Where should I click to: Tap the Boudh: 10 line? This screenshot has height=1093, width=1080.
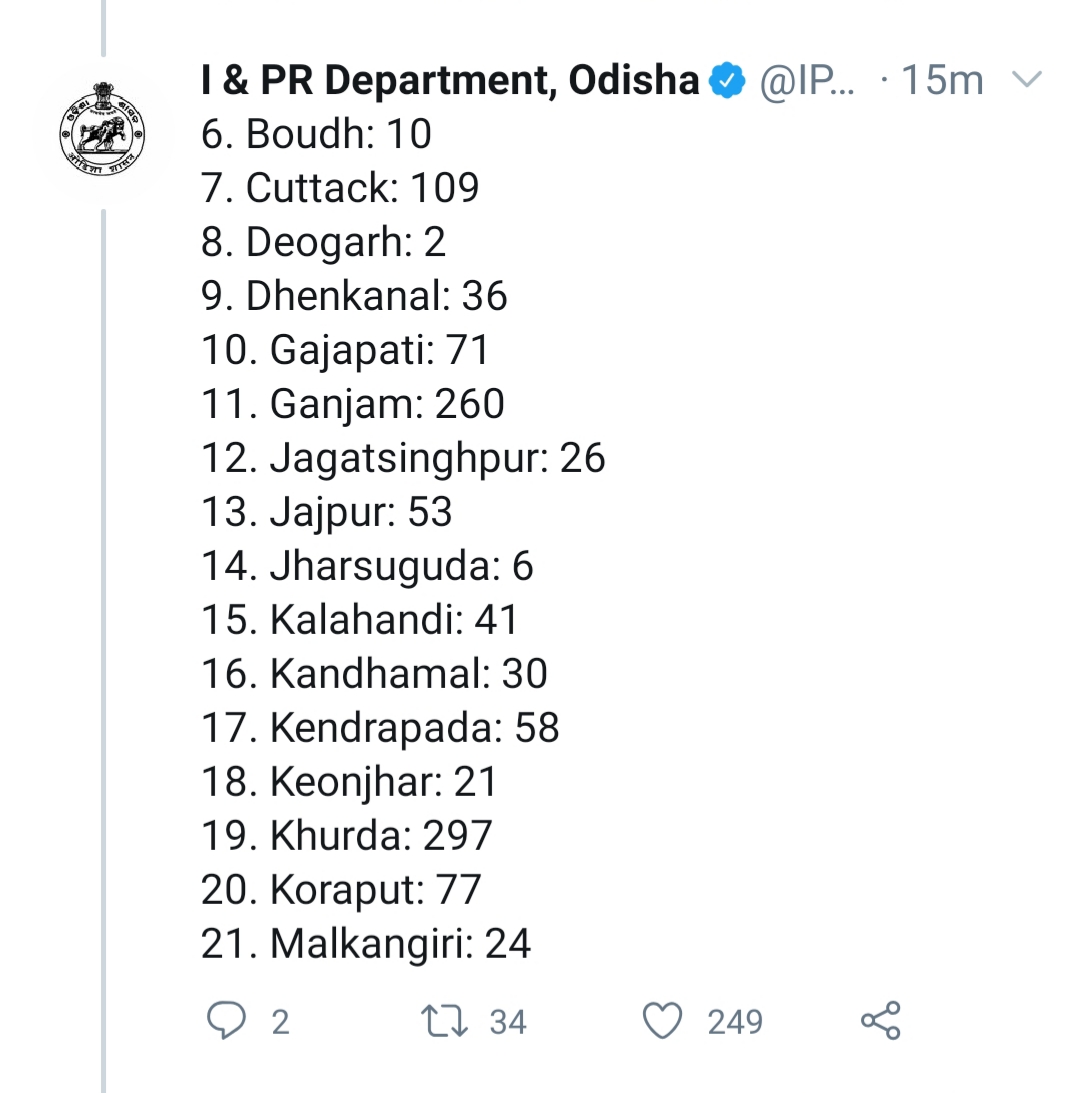(x=316, y=133)
